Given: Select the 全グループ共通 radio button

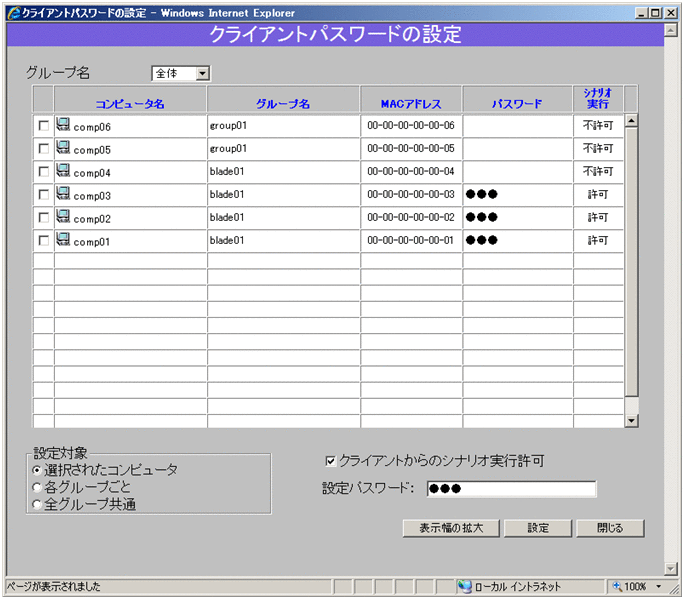Looking at the screenshot, I should click(x=37, y=505).
